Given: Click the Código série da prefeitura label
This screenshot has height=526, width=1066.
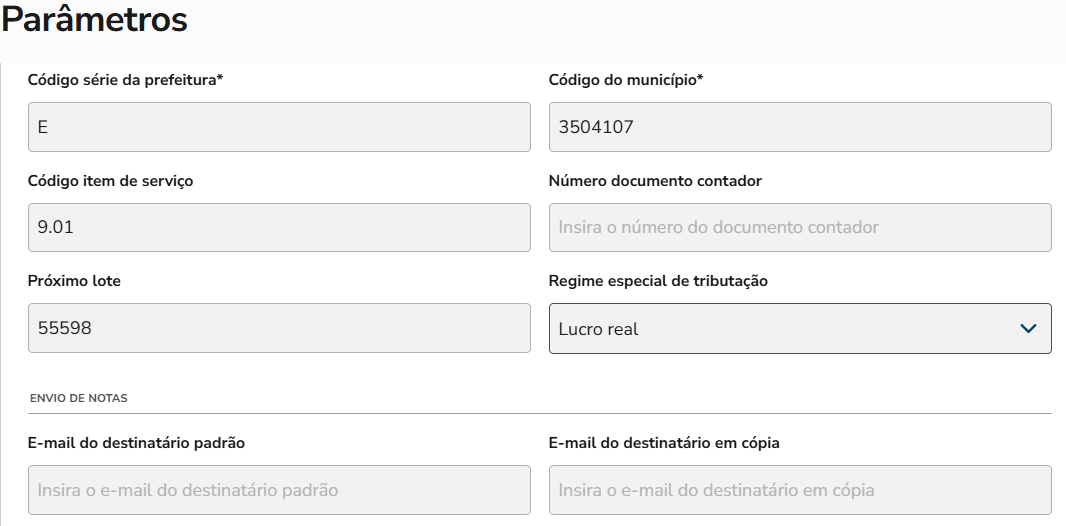Looking at the screenshot, I should pos(125,80).
